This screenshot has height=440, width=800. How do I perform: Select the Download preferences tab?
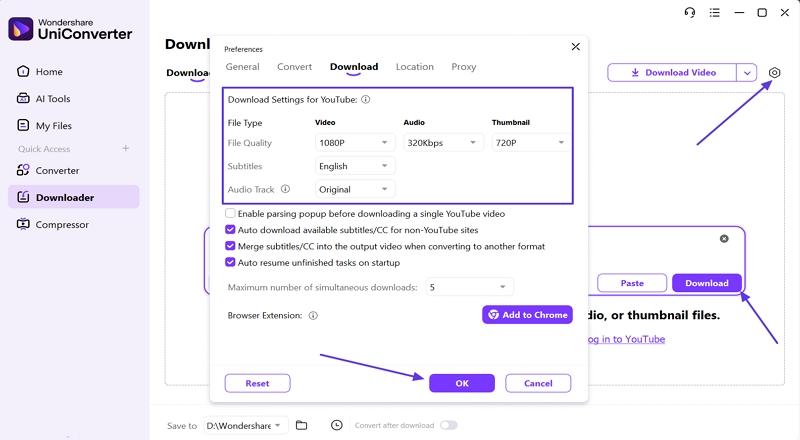tap(354, 67)
